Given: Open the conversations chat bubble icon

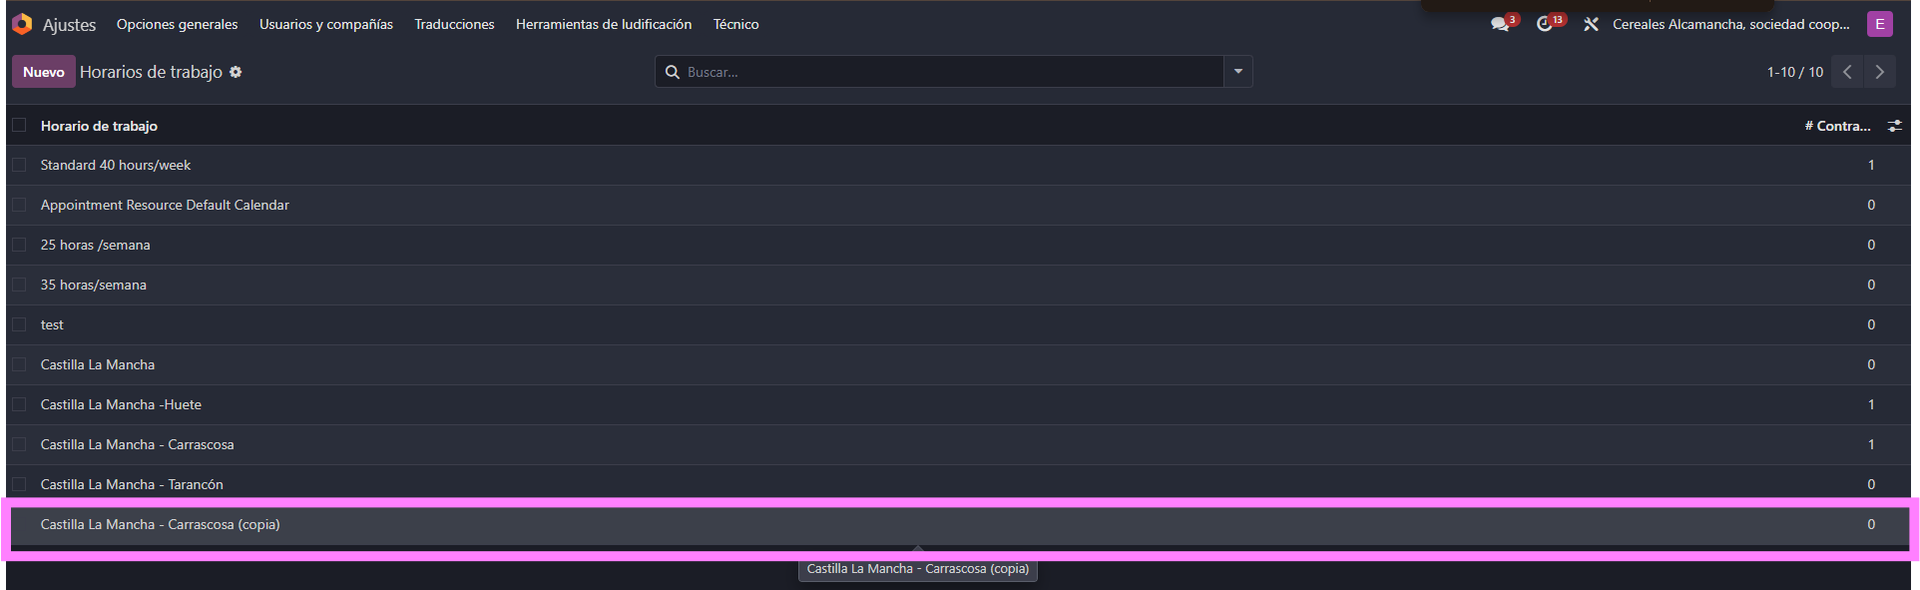Looking at the screenshot, I should pos(1500,24).
